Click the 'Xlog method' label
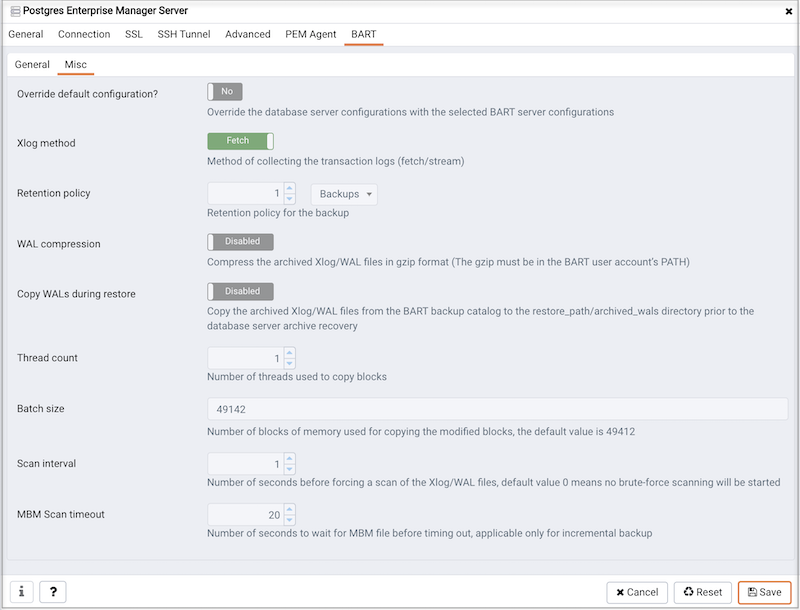Image resolution: width=800 pixels, height=610 pixels. (46, 143)
